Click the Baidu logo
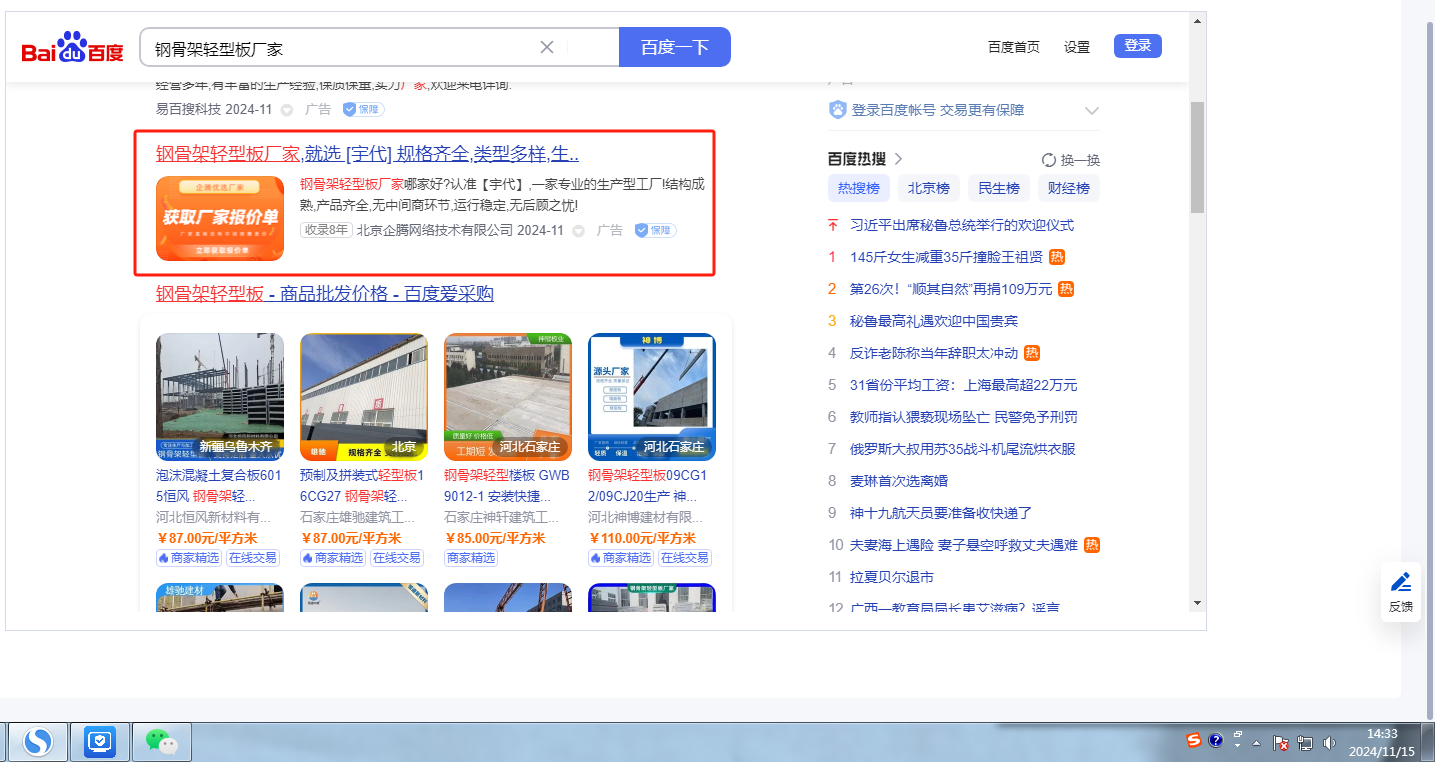 coord(73,48)
